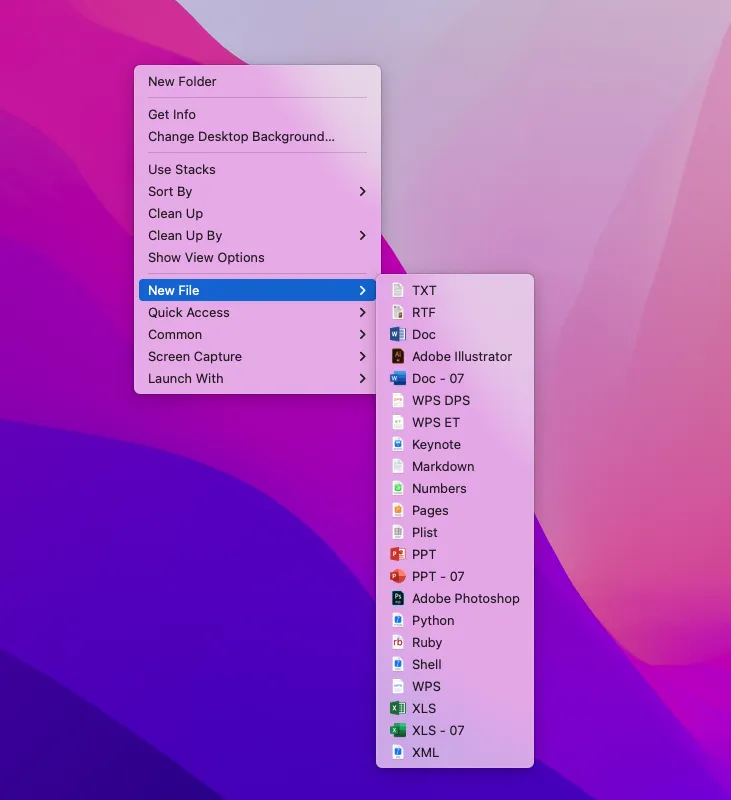Open the Launch With menu entry
731x800 pixels.
[x=257, y=378]
